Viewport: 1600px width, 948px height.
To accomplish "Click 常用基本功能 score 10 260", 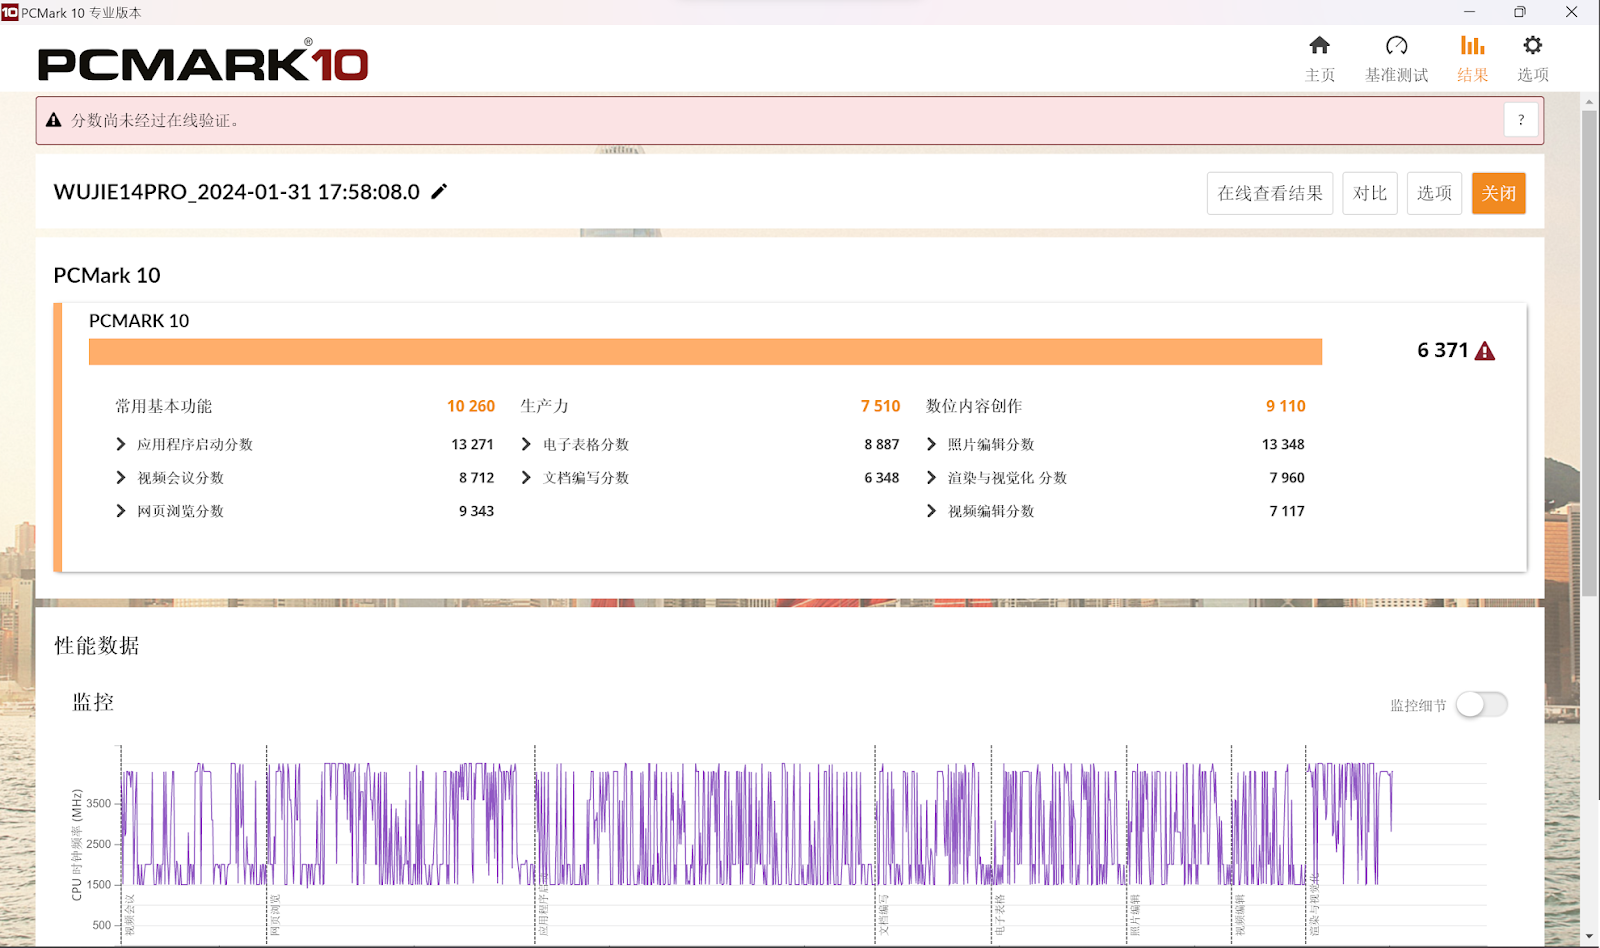I will [471, 406].
